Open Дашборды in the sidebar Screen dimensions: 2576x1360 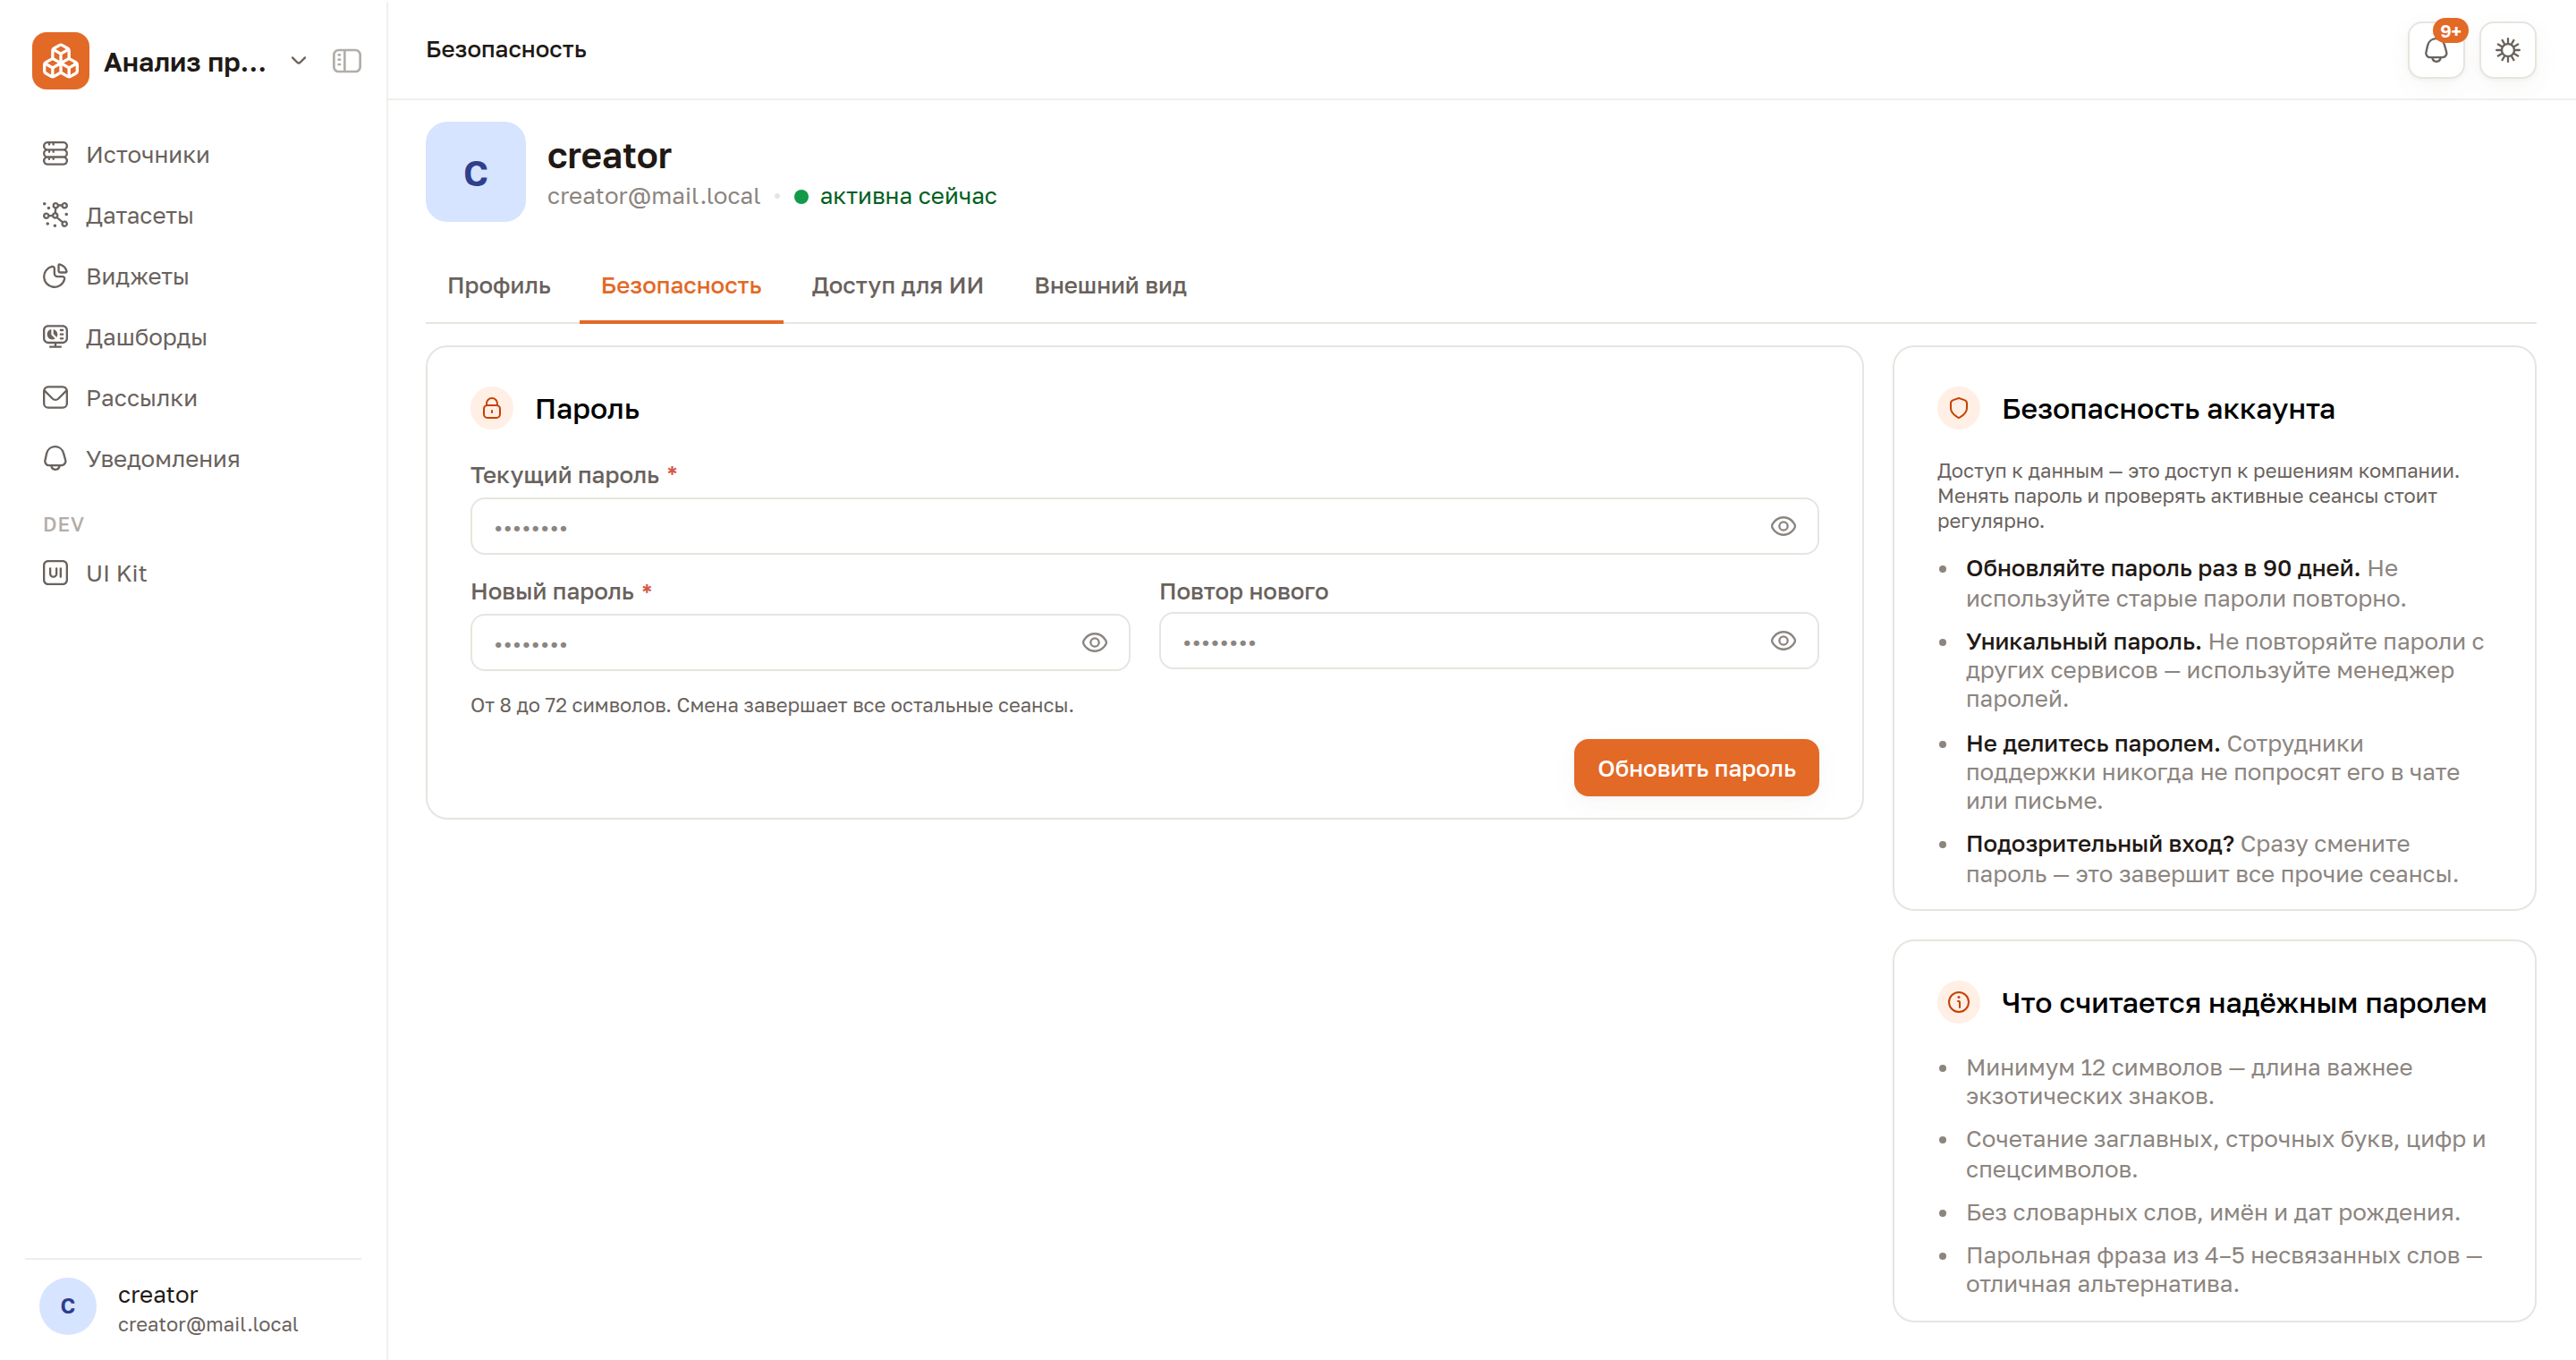click(x=193, y=337)
